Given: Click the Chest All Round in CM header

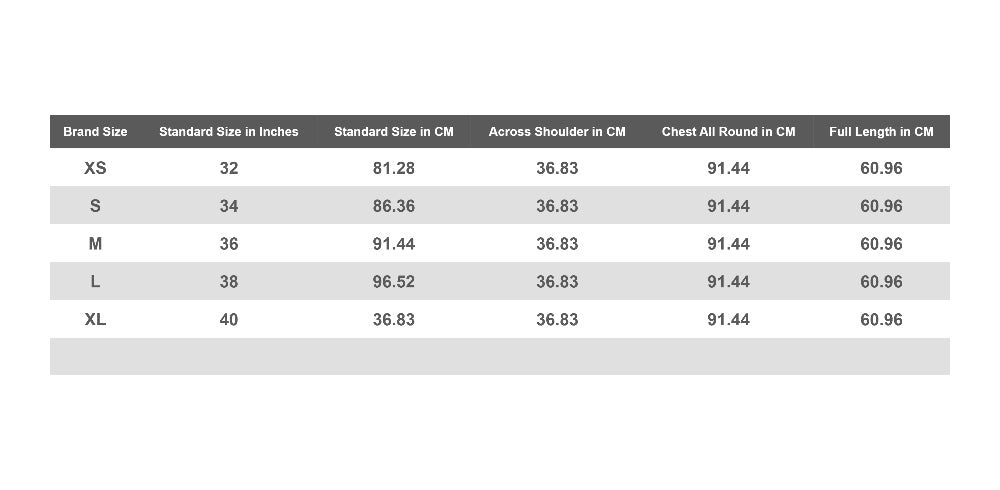Looking at the screenshot, I should (x=728, y=132).
